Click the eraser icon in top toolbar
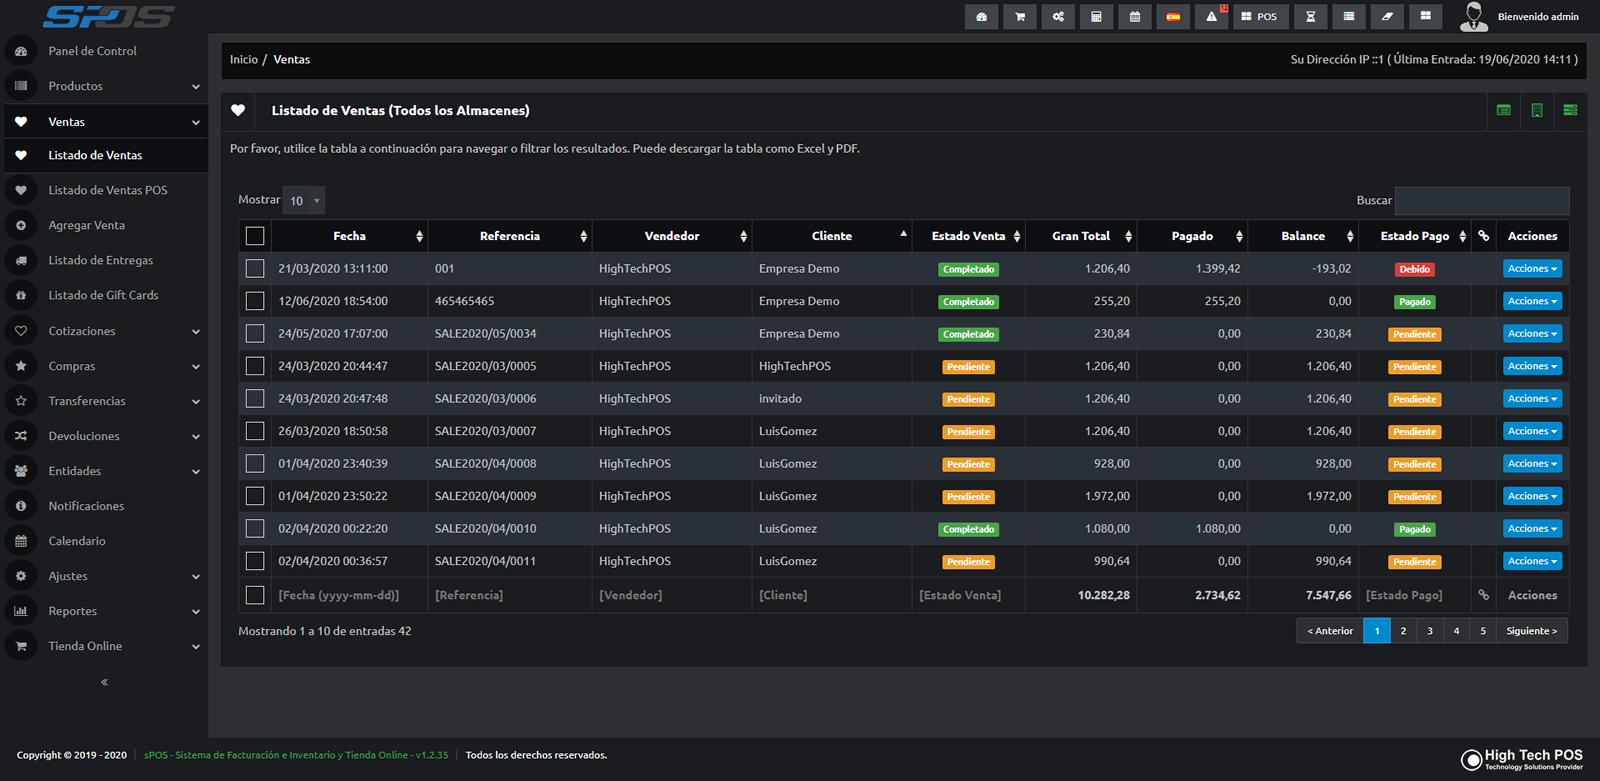 (1387, 17)
